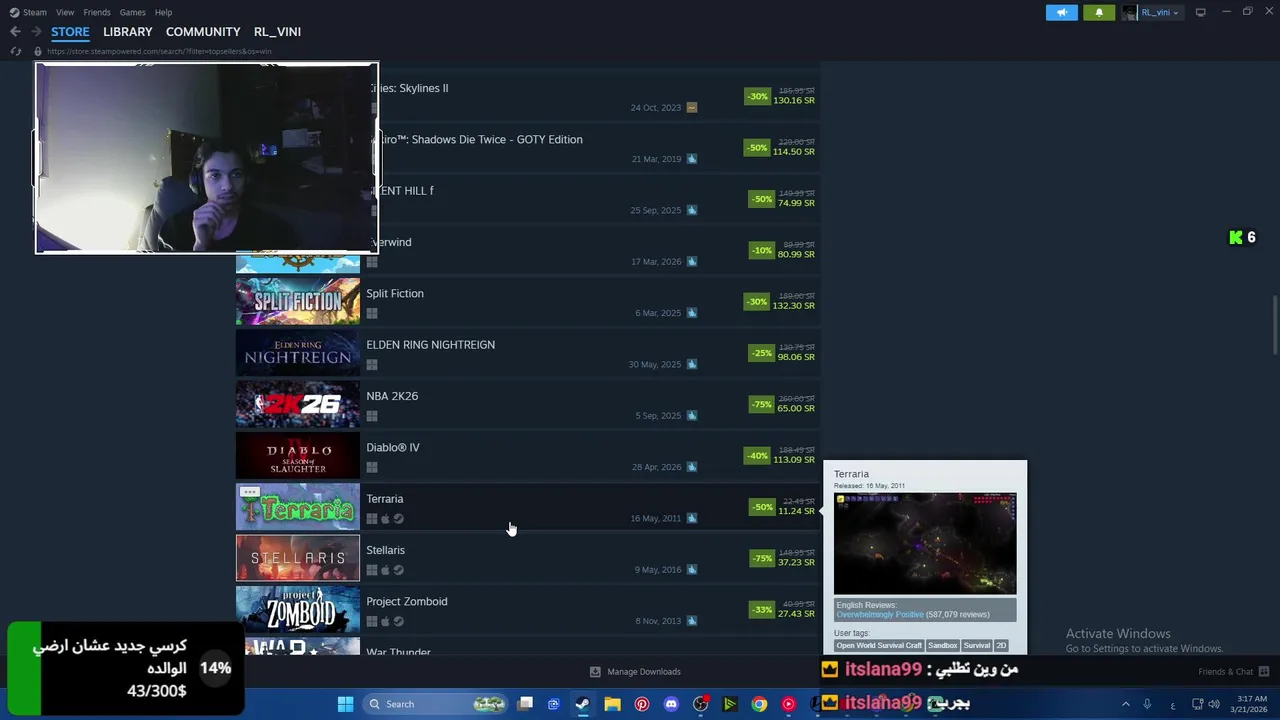Click the account avatar picture

(1129, 12)
